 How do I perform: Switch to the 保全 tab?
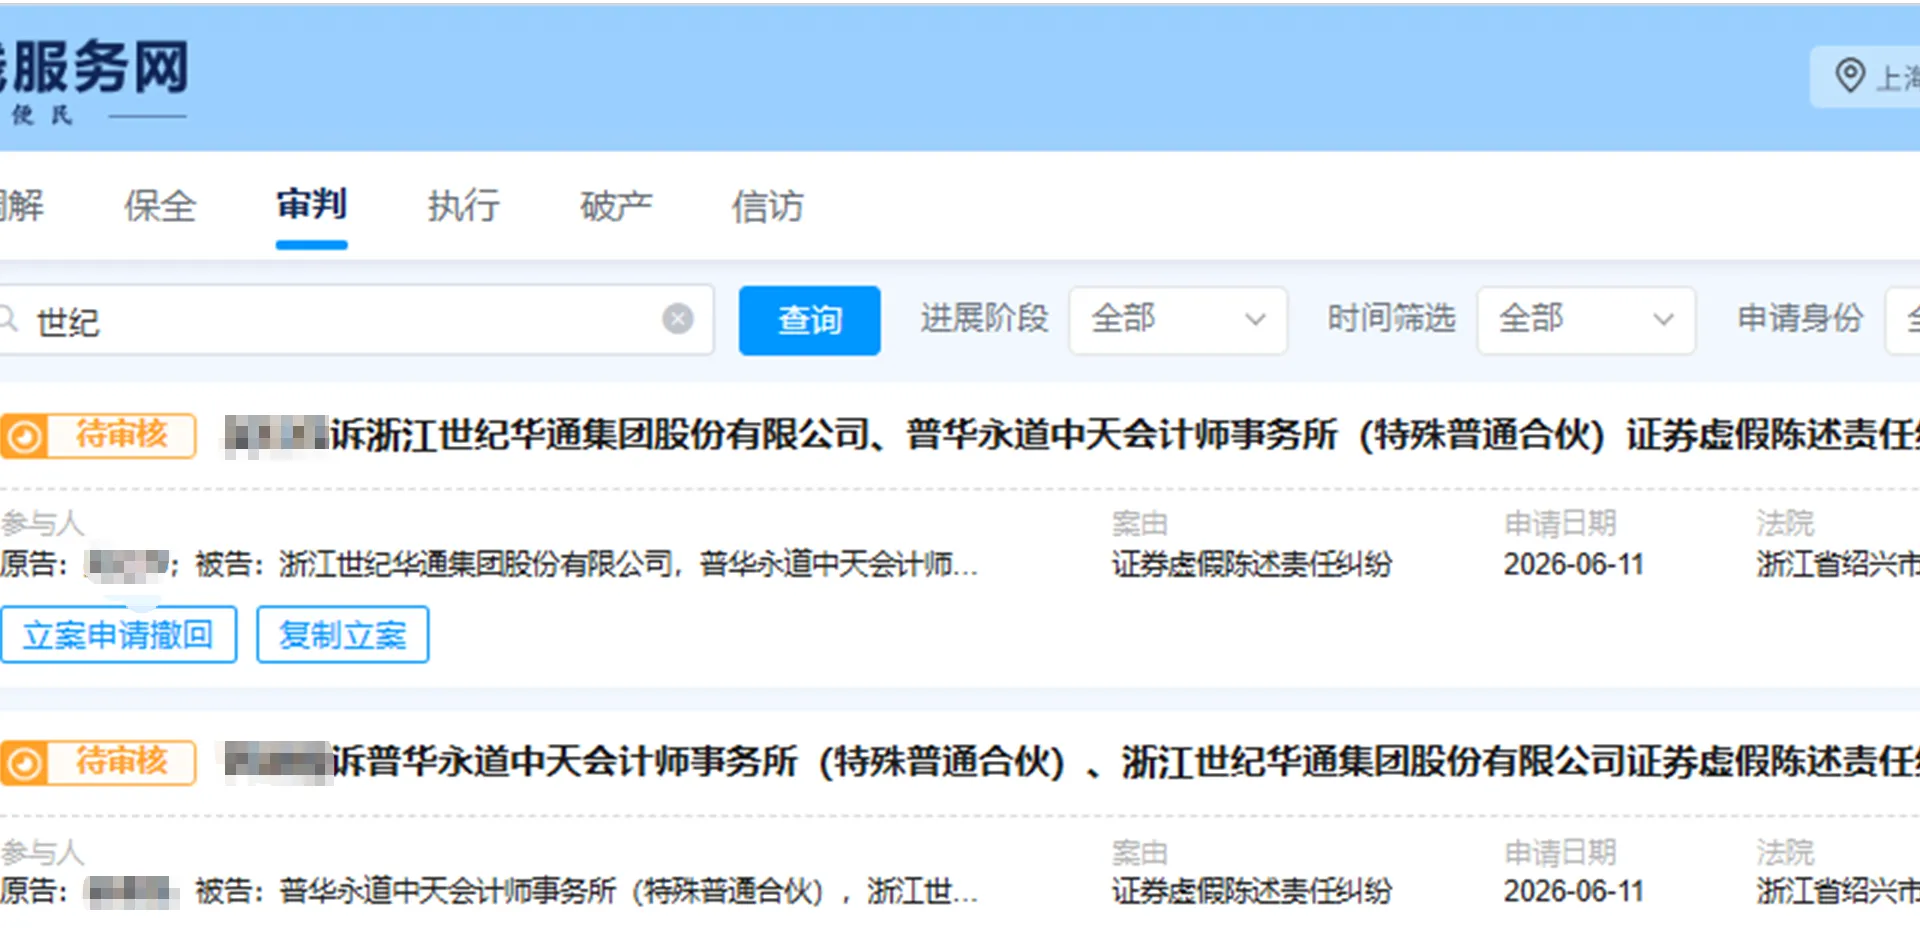point(160,206)
